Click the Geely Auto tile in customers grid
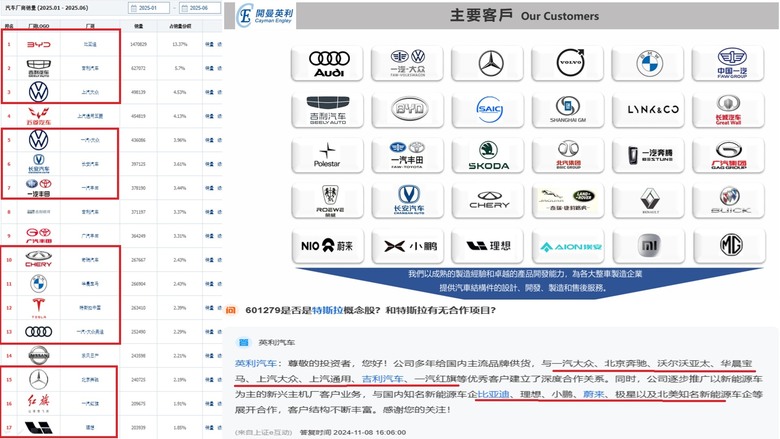This screenshot has height=439, width=780. click(x=327, y=110)
